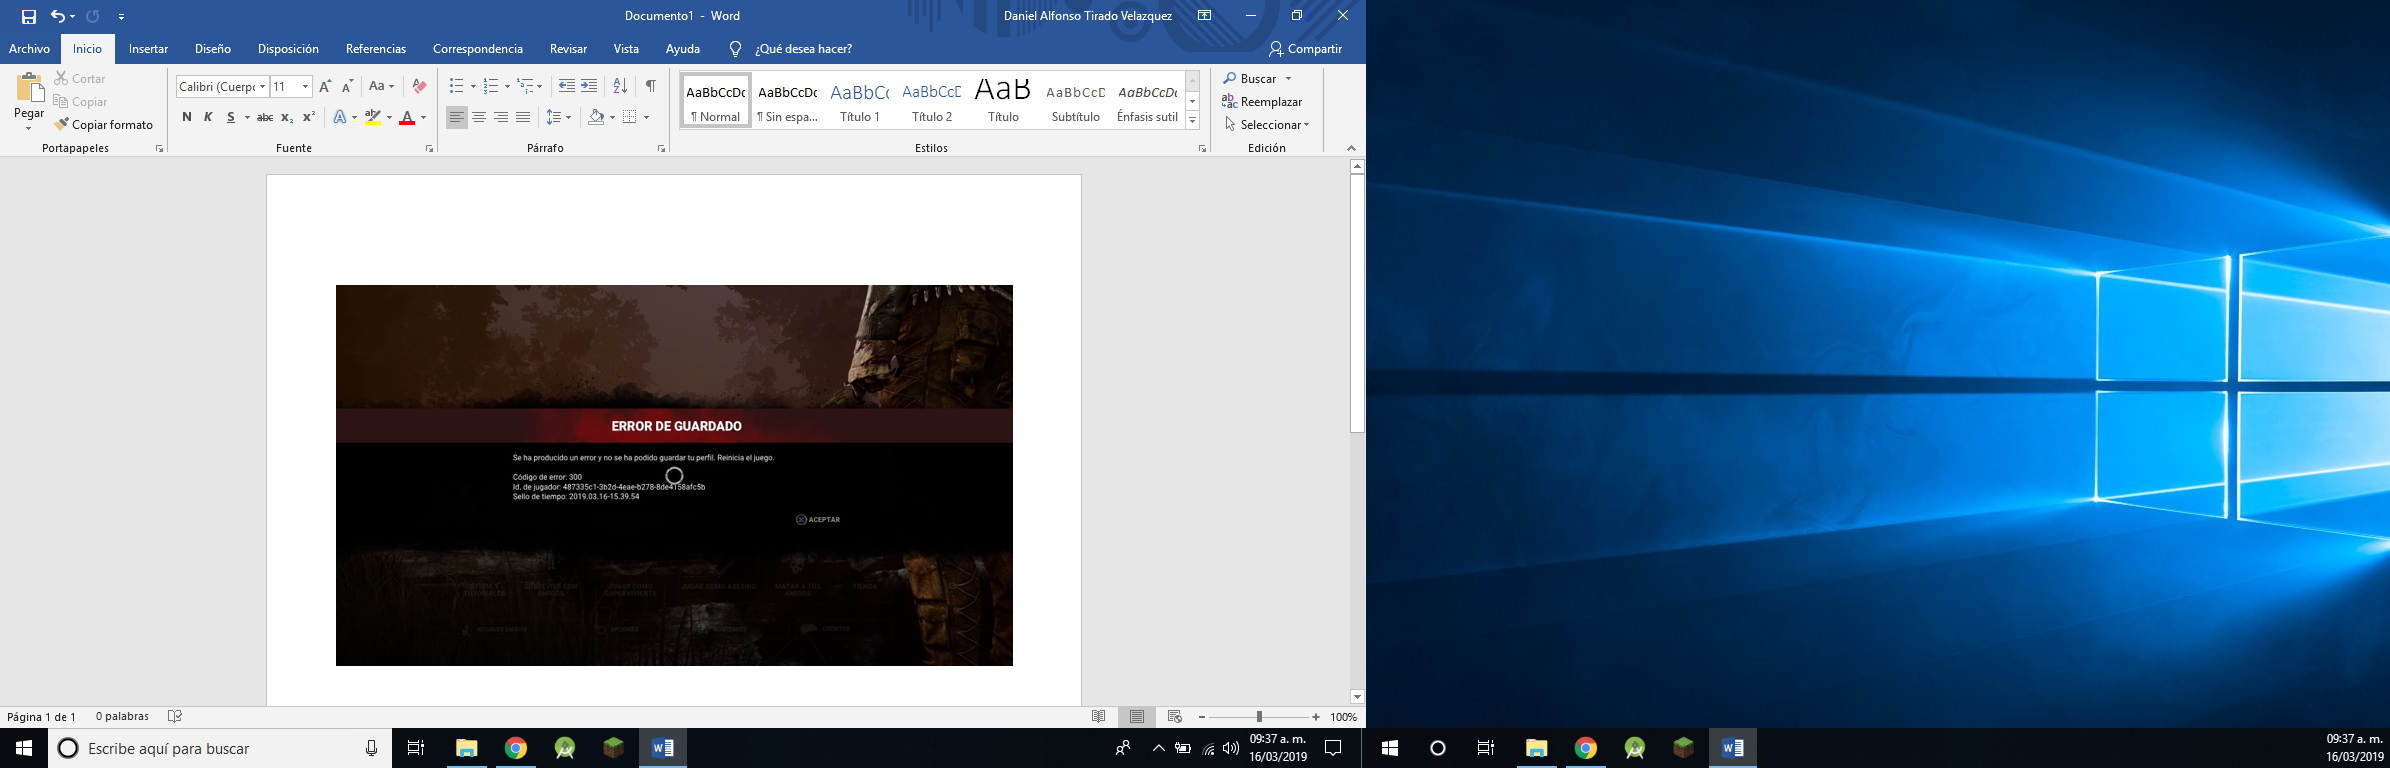This screenshot has width=2390, height=768.
Task: Open the Estilos pane launcher
Action: pos(1202,148)
